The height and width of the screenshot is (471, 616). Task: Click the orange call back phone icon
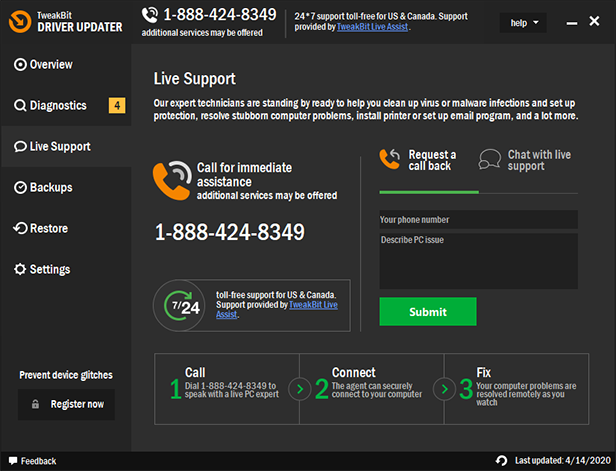tap(389, 159)
